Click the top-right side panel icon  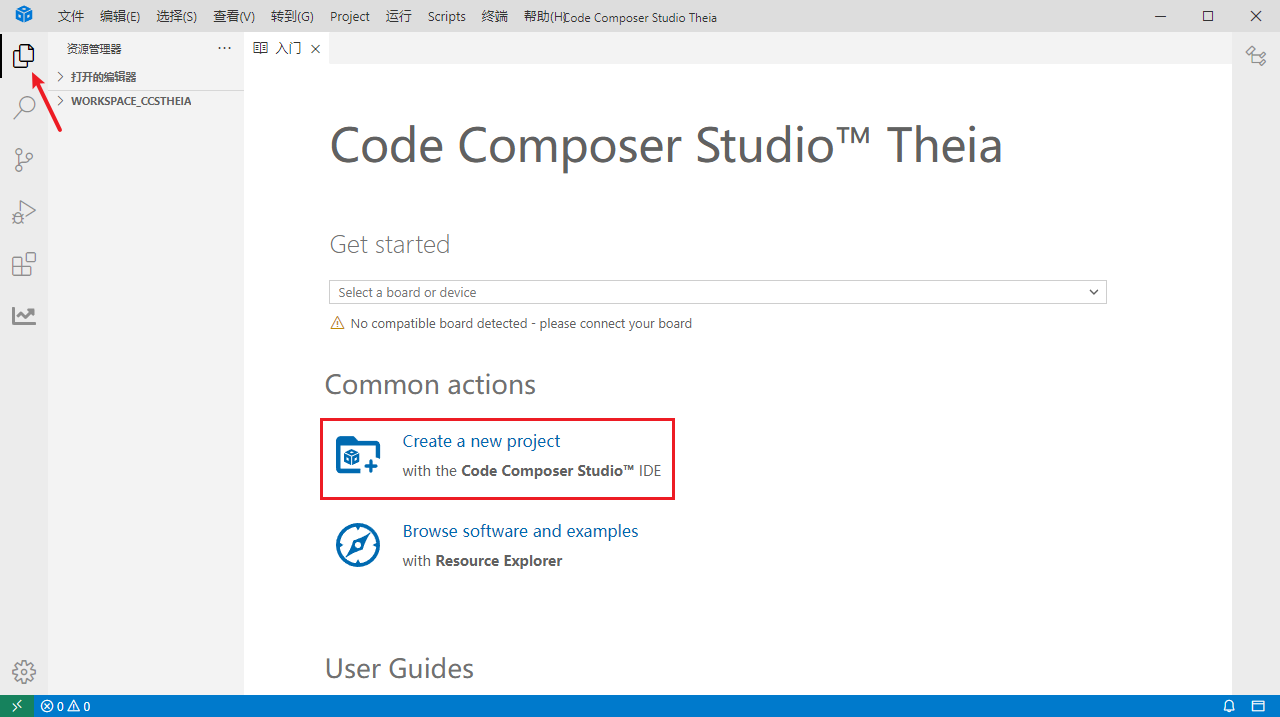pyautogui.click(x=1255, y=56)
